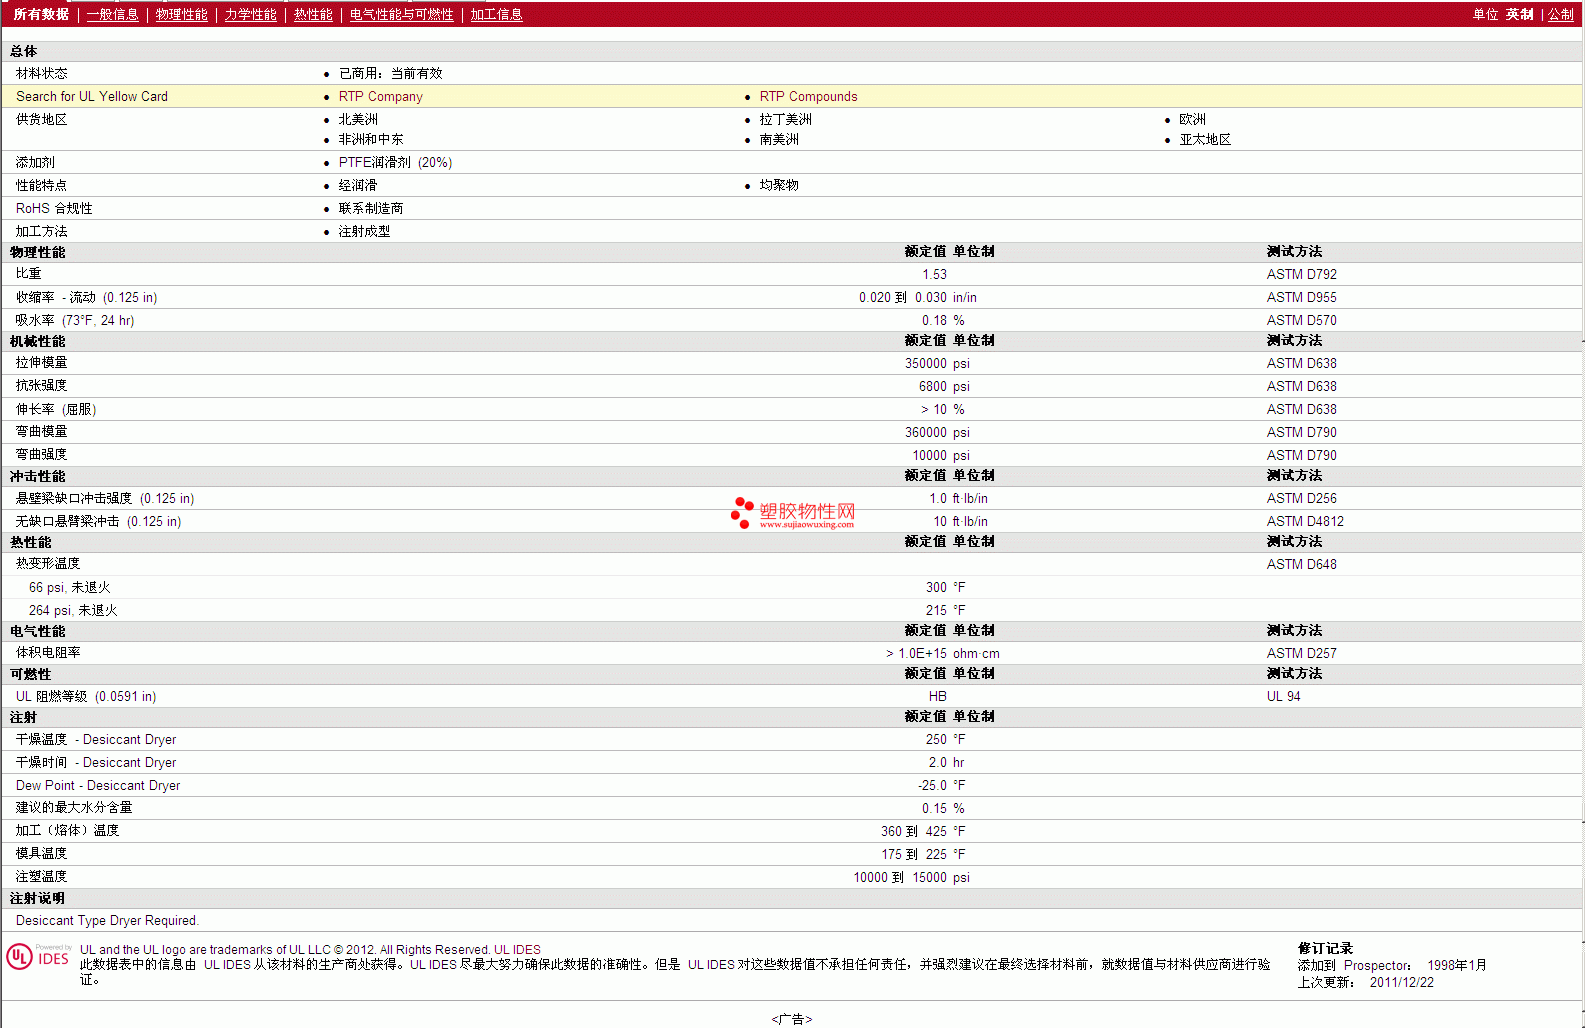Click the 上次更新 date 2011/12/22
Image resolution: width=1585 pixels, height=1028 pixels.
click(1401, 982)
